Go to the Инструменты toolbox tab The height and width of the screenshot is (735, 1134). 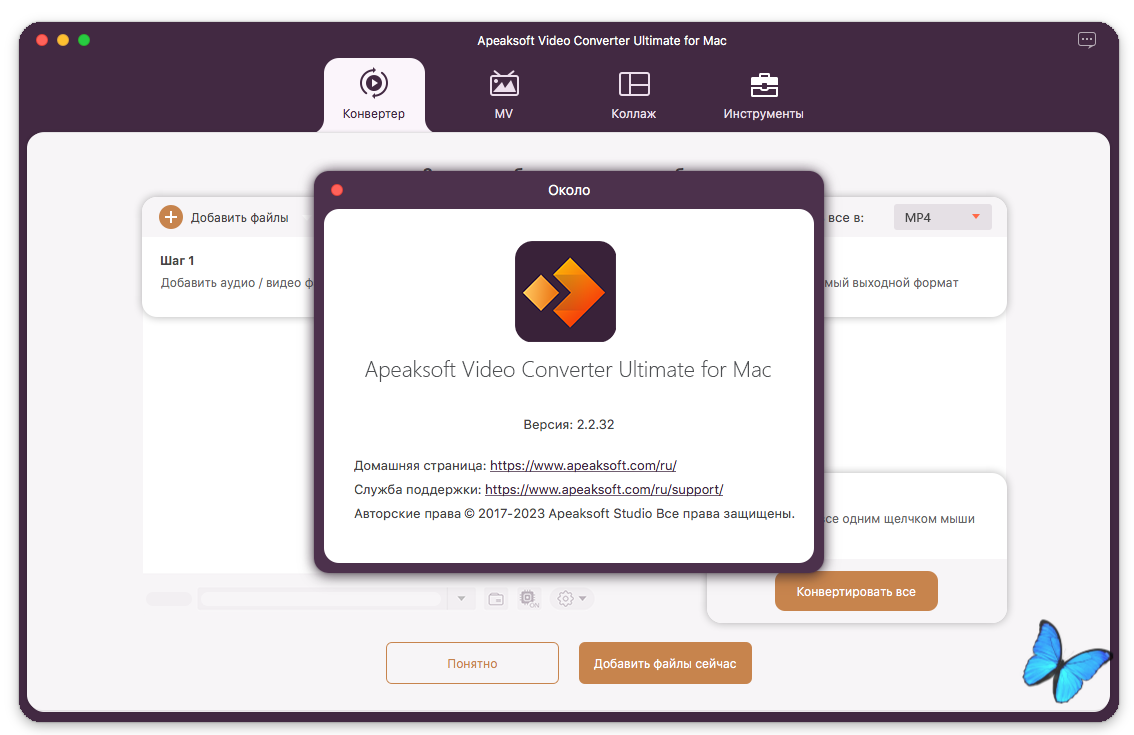coord(763,95)
